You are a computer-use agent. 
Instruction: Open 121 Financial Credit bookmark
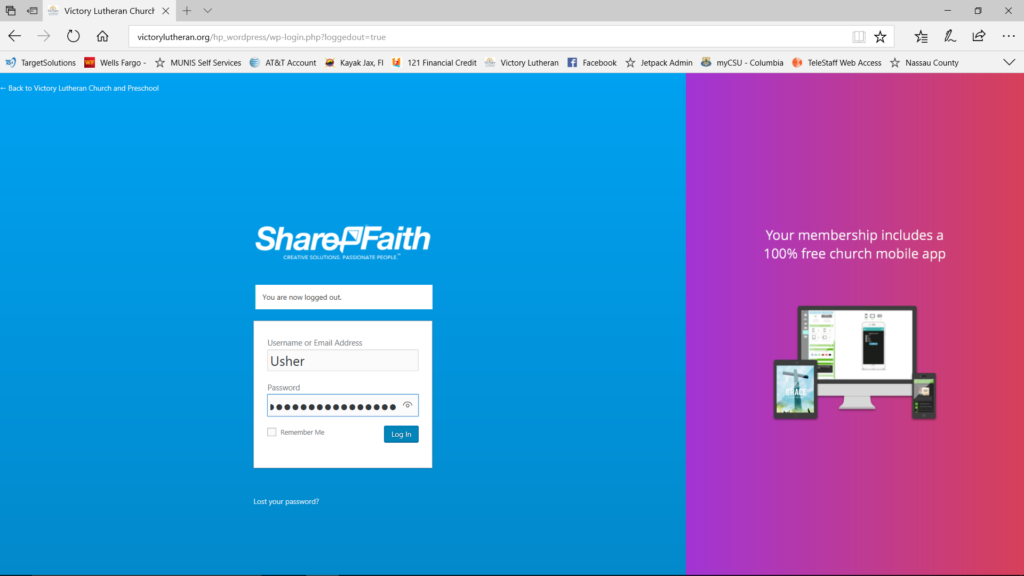click(x=434, y=63)
